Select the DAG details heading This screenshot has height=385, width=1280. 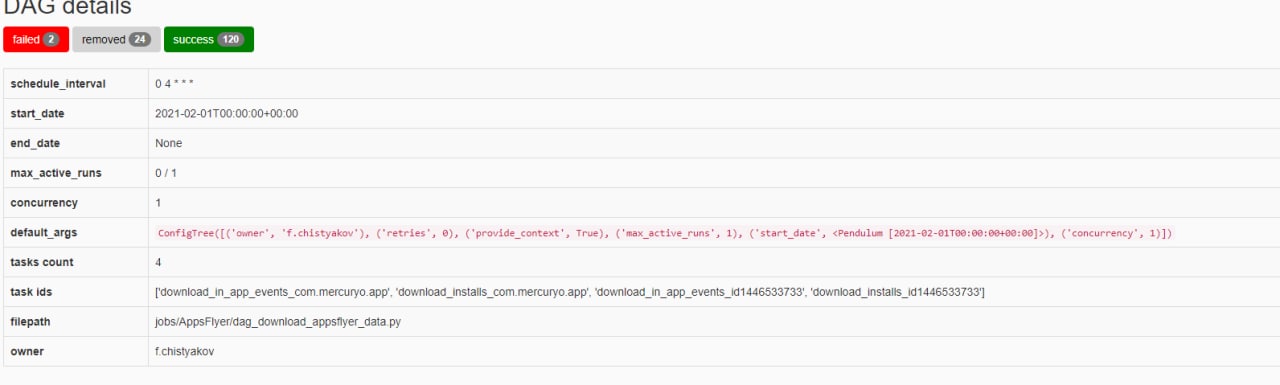(x=68, y=7)
